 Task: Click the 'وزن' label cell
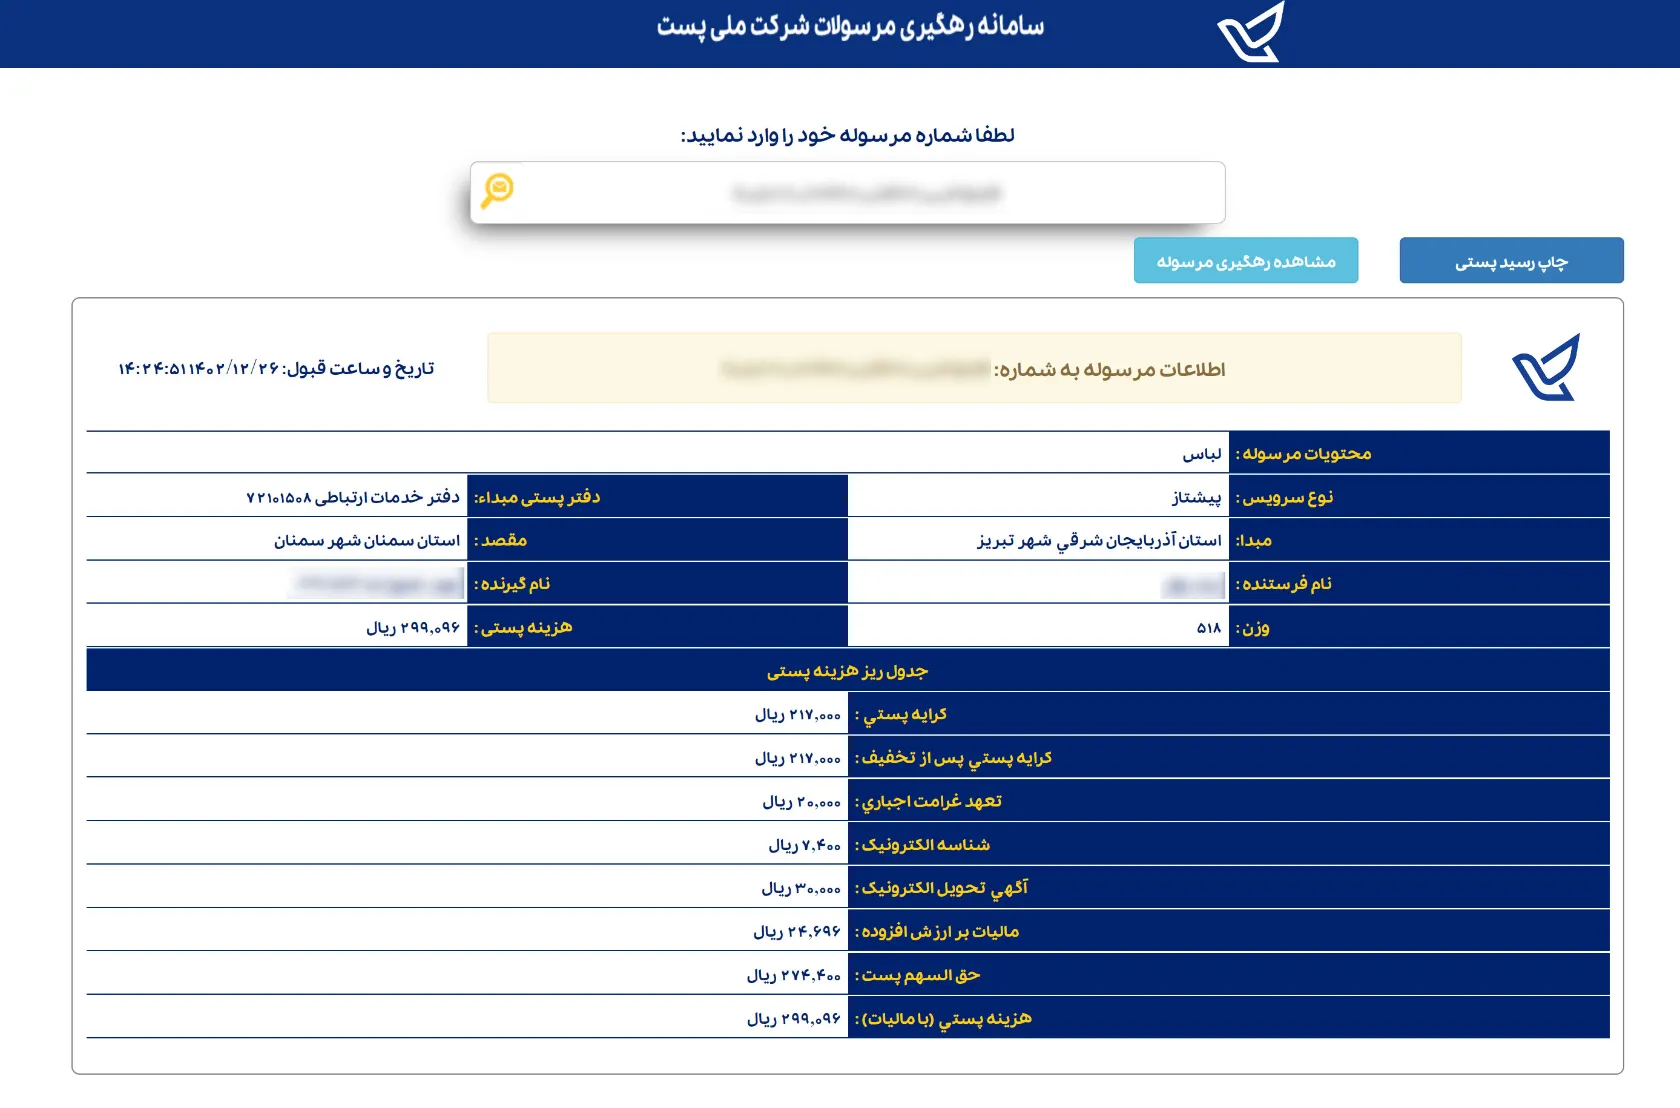click(x=1419, y=627)
